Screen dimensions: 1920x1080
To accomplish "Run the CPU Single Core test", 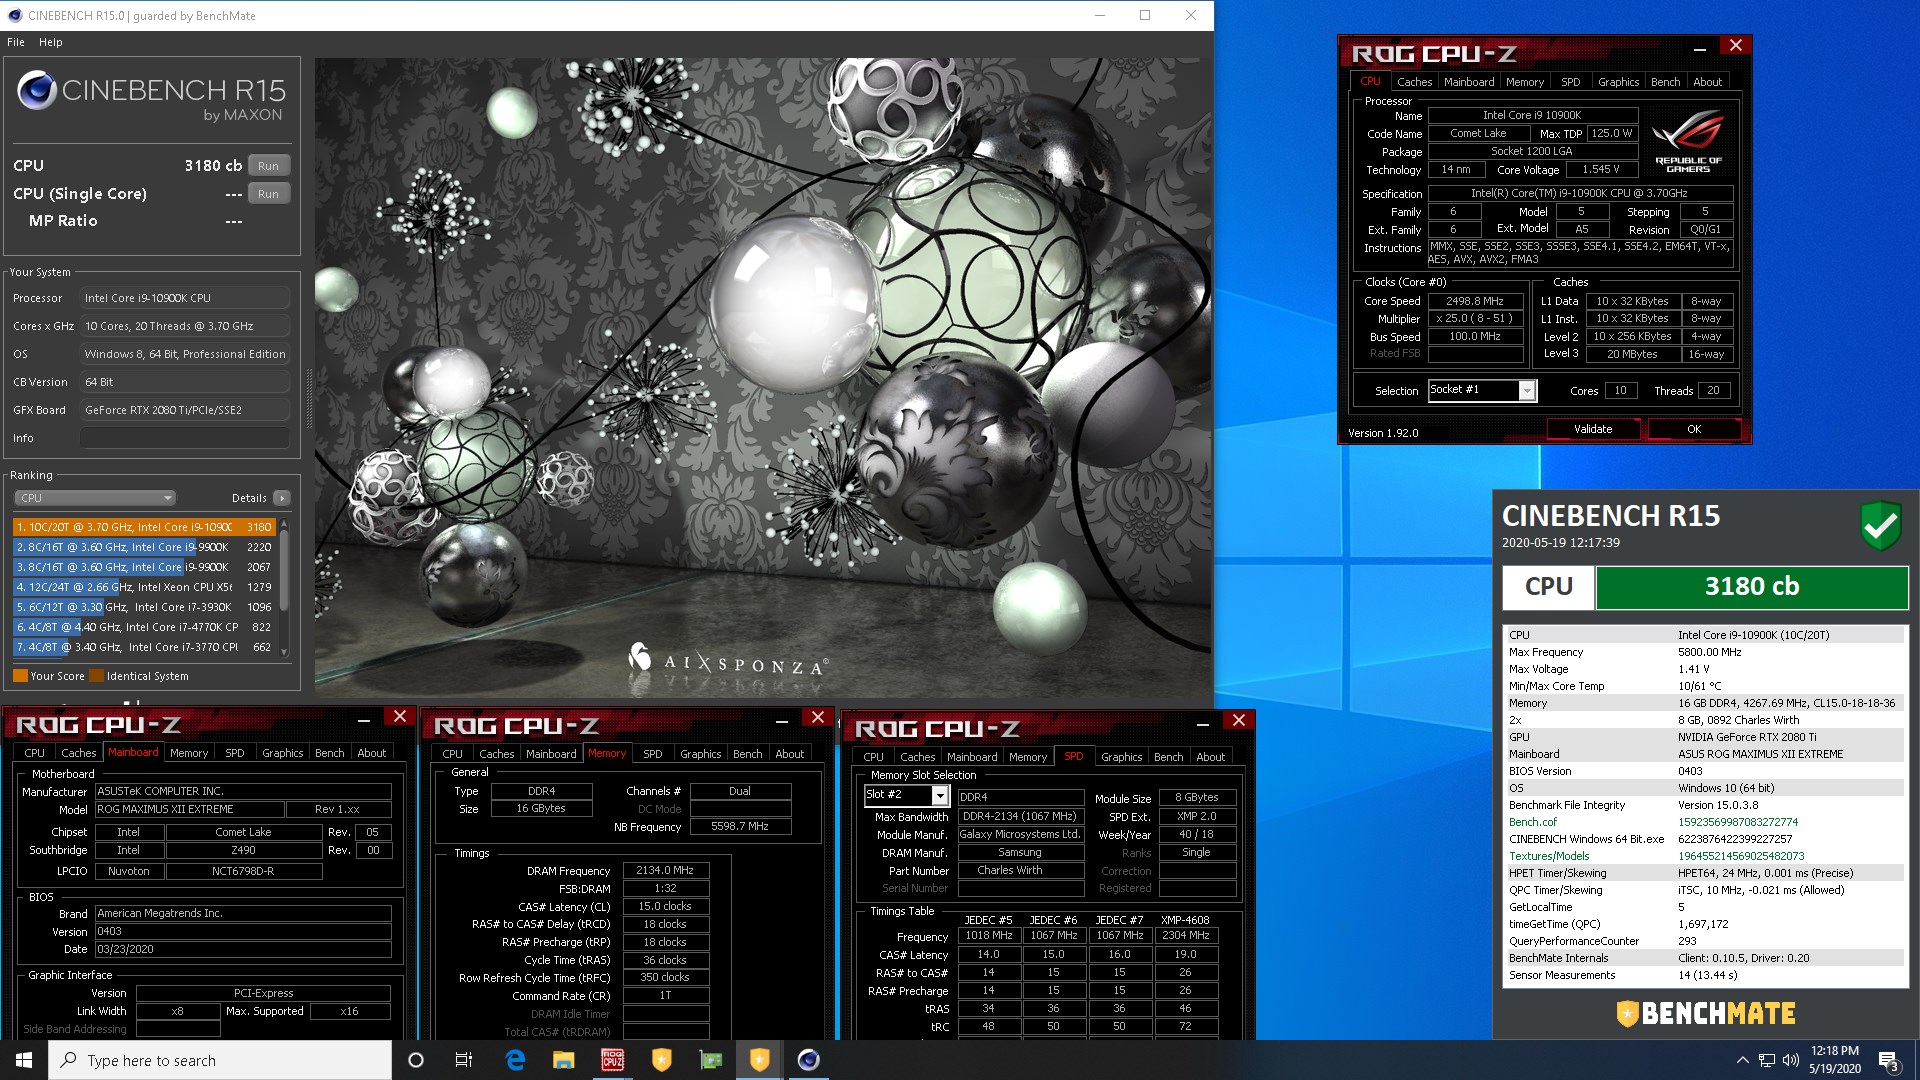I will [x=268, y=194].
